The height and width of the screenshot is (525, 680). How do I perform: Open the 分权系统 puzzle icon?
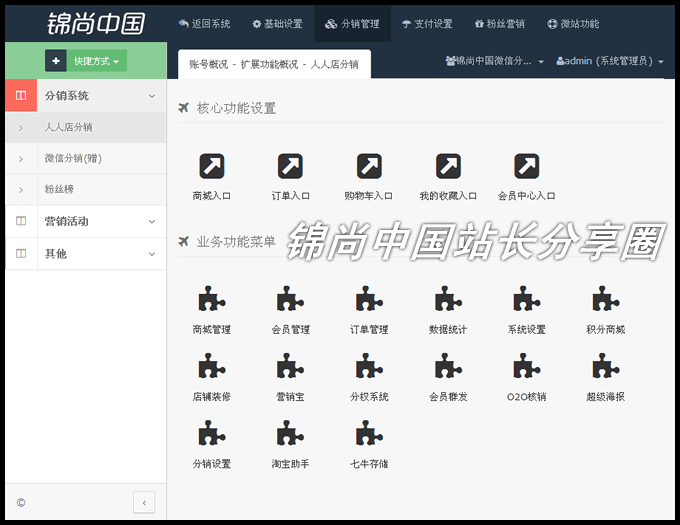[369, 366]
